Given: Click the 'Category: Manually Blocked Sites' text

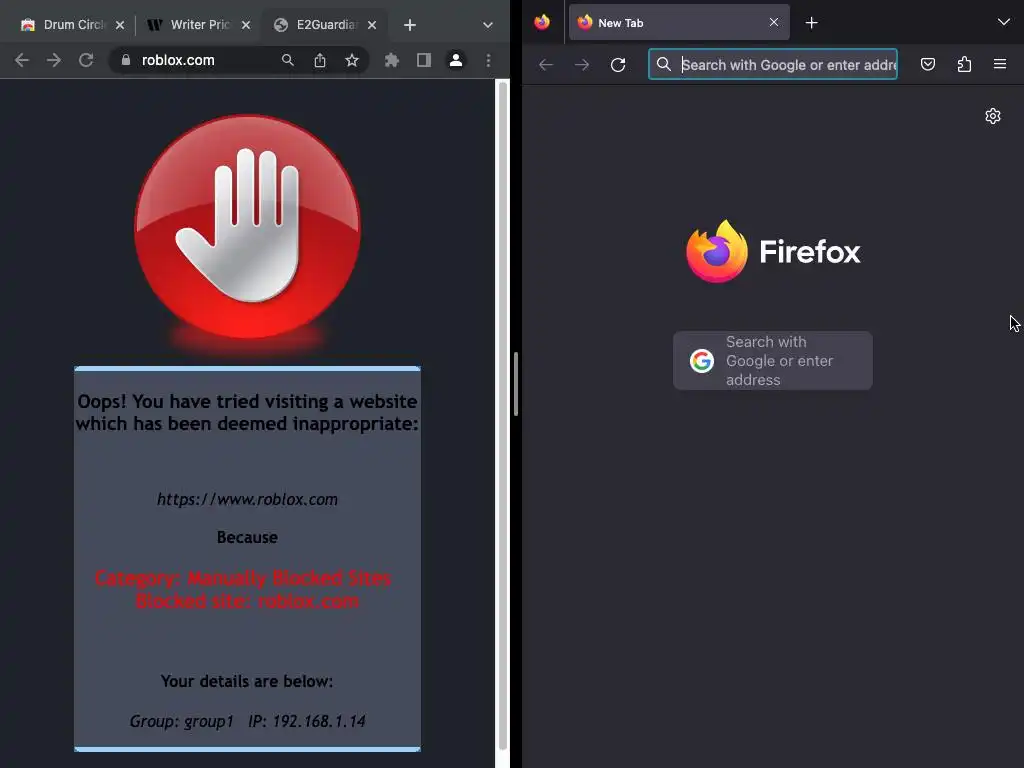Looking at the screenshot, I should [243, 578].
